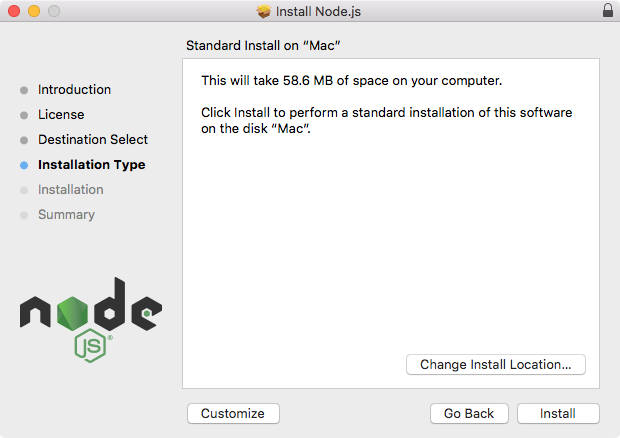
Task: Click the bullet beside Destination Select
Action: pyautogui.click(x=24, y=140)
